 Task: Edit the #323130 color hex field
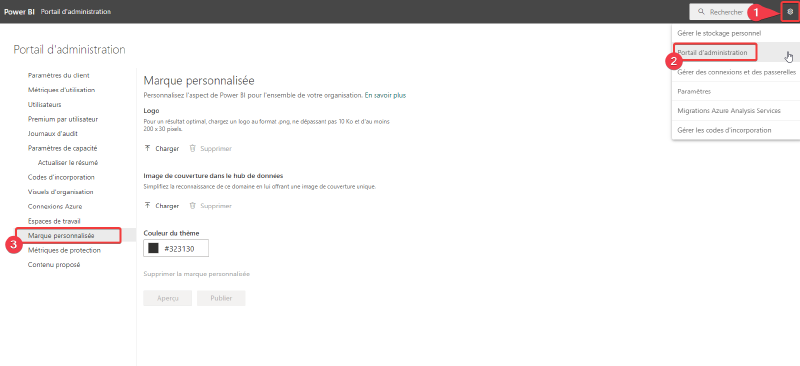coord(176,248)
